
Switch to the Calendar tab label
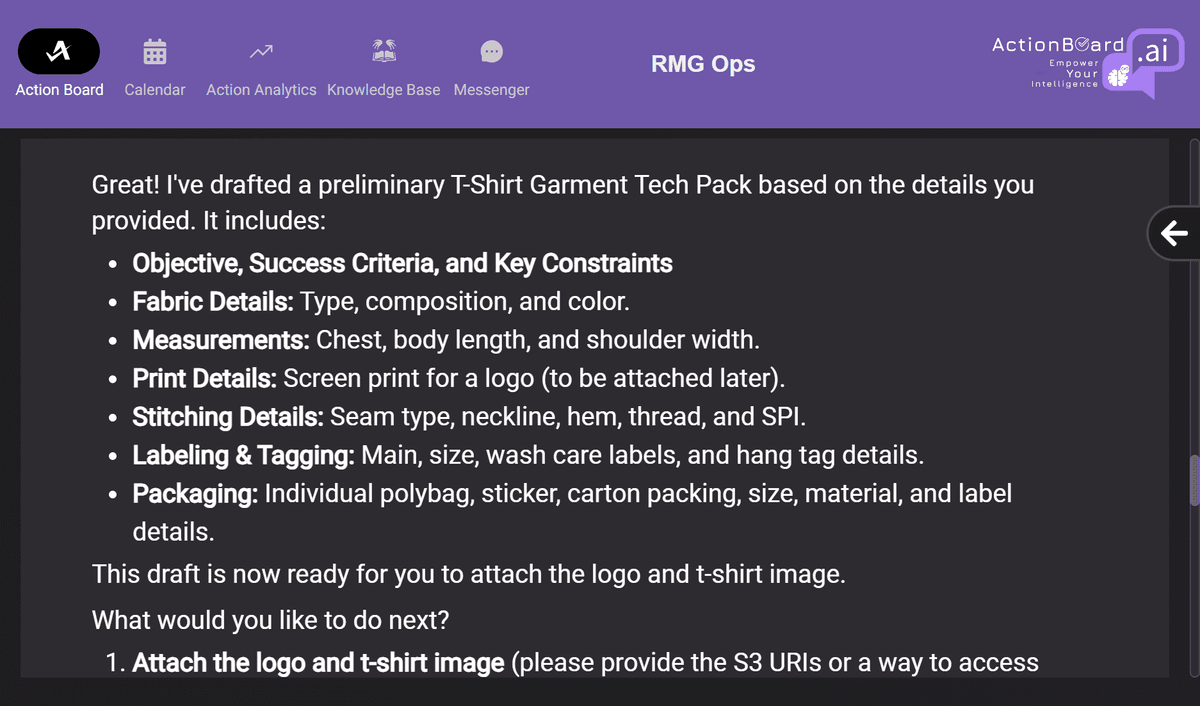tap(154, 90)
